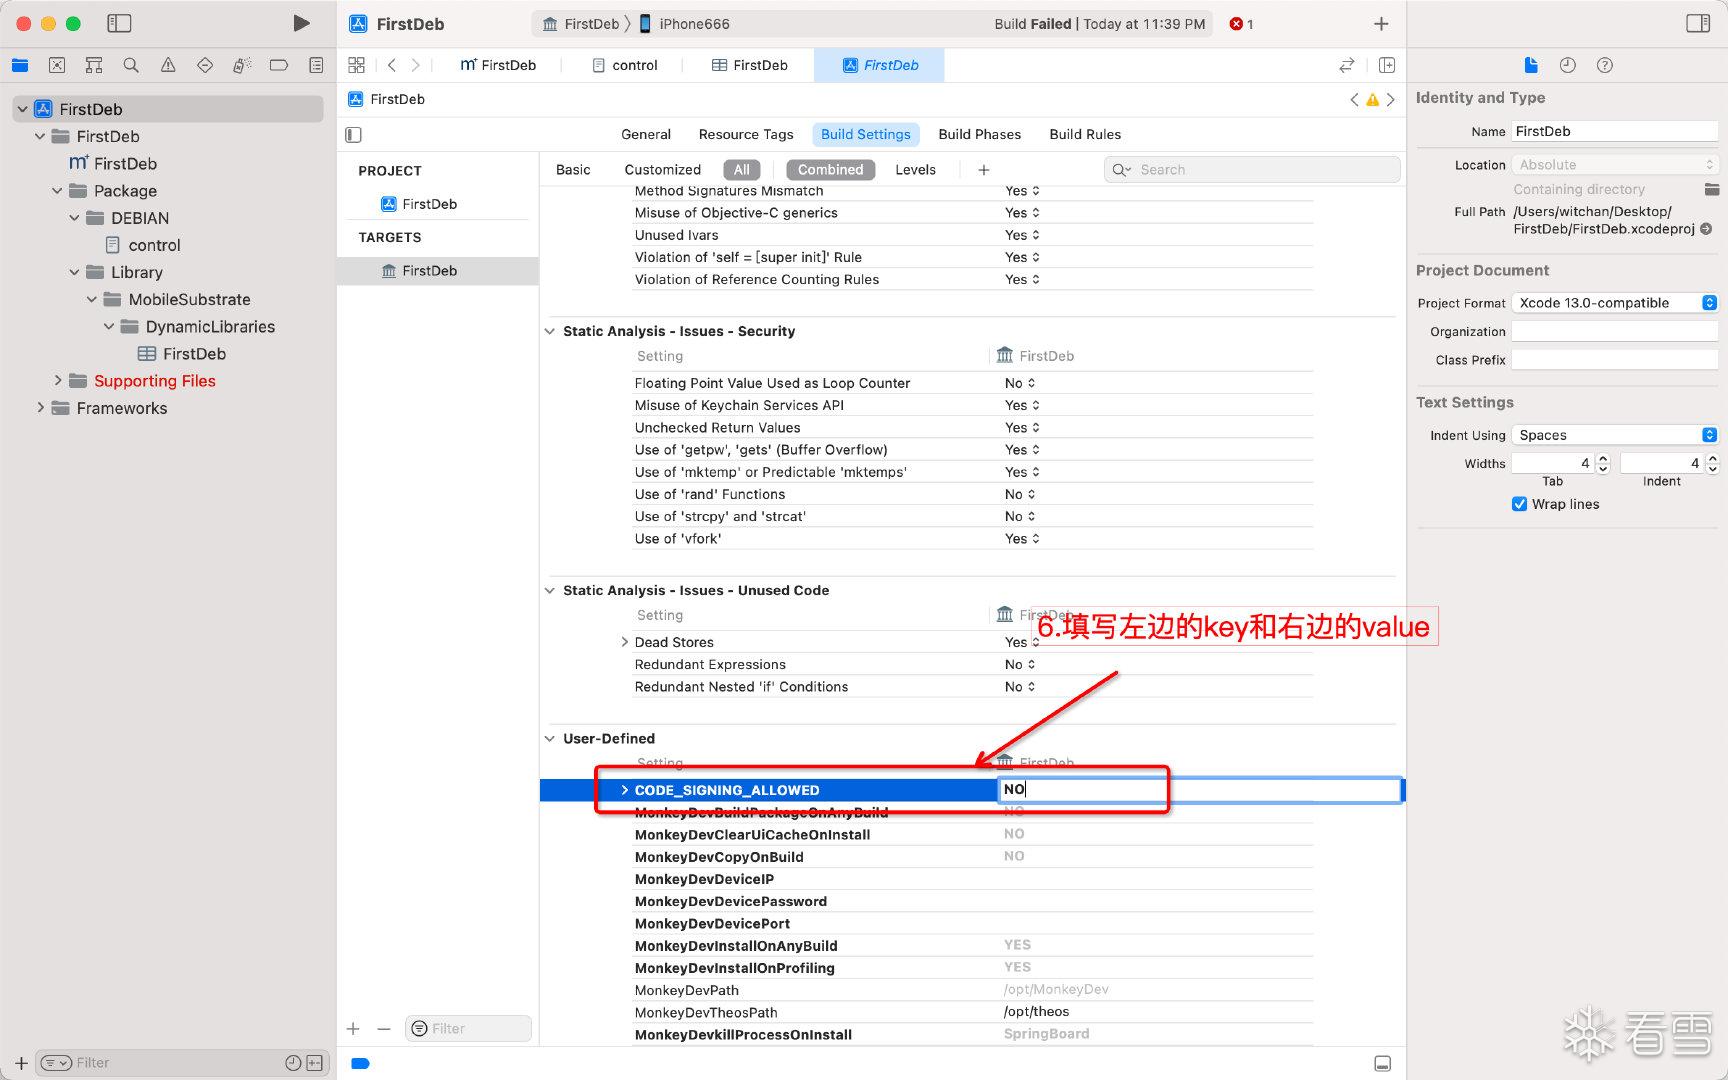Image resolution: width=1728 pixels, height=1080 pixels.
Task: Click the red build error indicator
Action: tap(1241, 24)
